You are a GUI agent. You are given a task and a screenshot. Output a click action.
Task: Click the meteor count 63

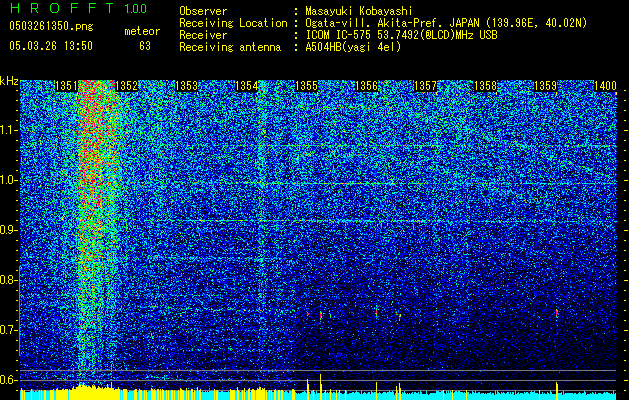(x=145, y=46)
